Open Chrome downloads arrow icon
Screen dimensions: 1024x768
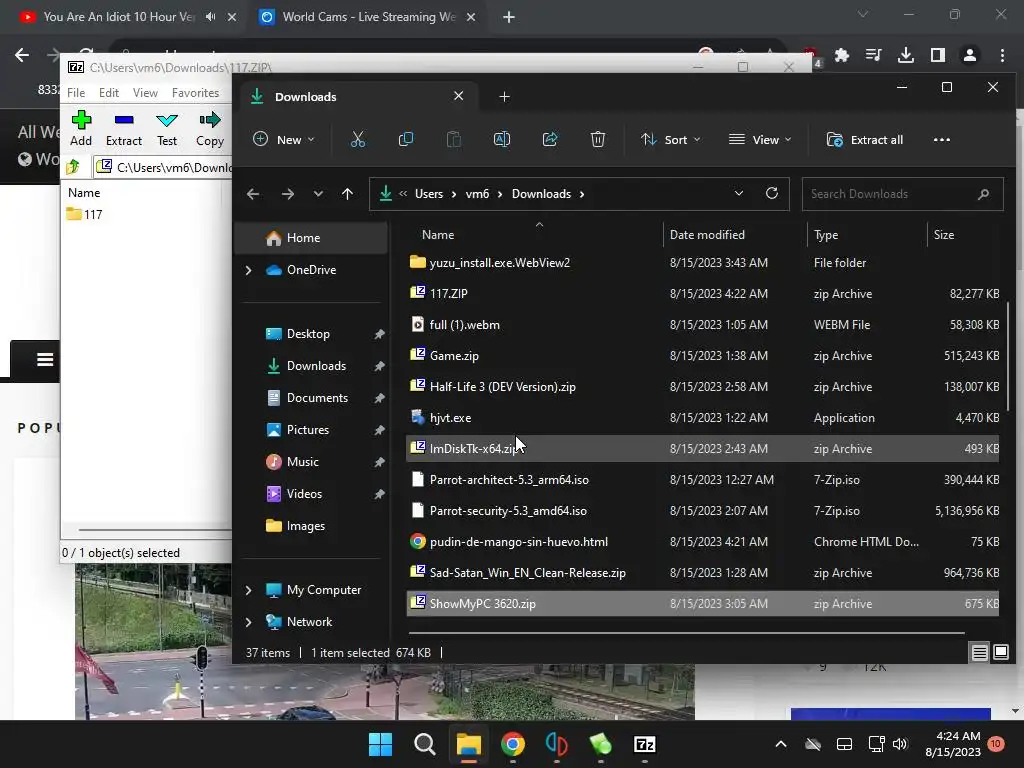[x=906, y=56]
